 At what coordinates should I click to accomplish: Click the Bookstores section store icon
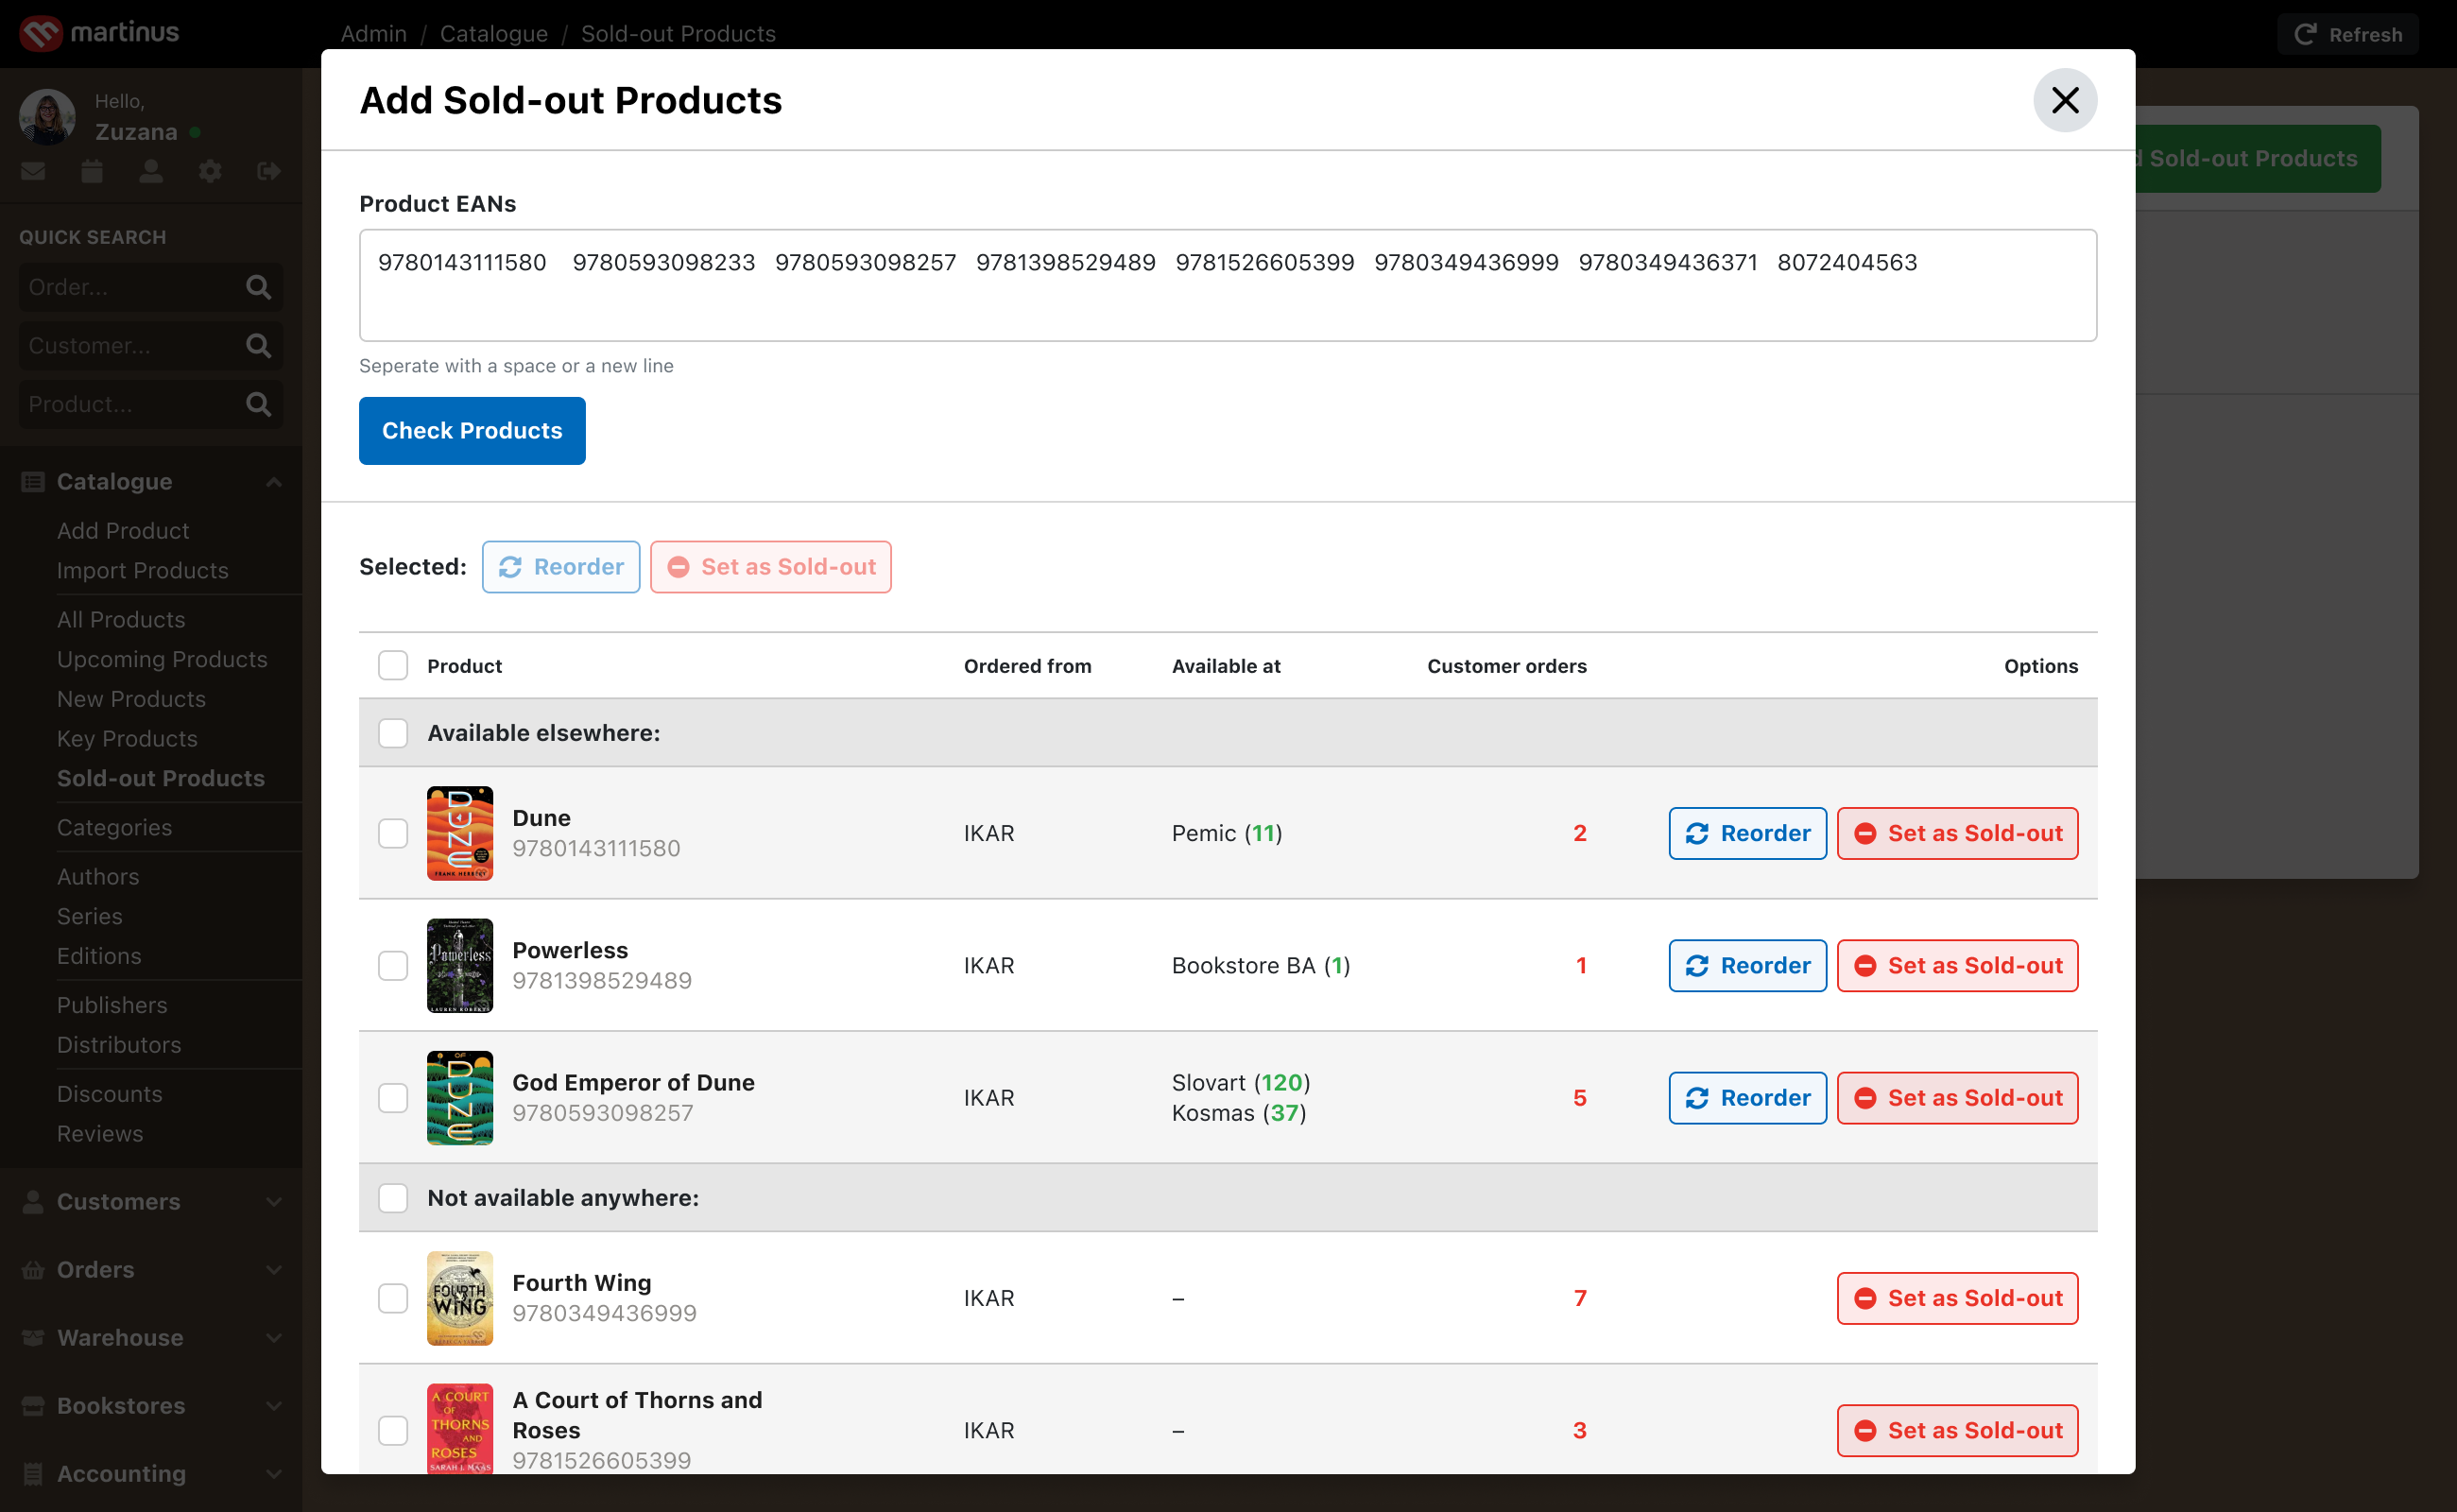[33, 1405]
